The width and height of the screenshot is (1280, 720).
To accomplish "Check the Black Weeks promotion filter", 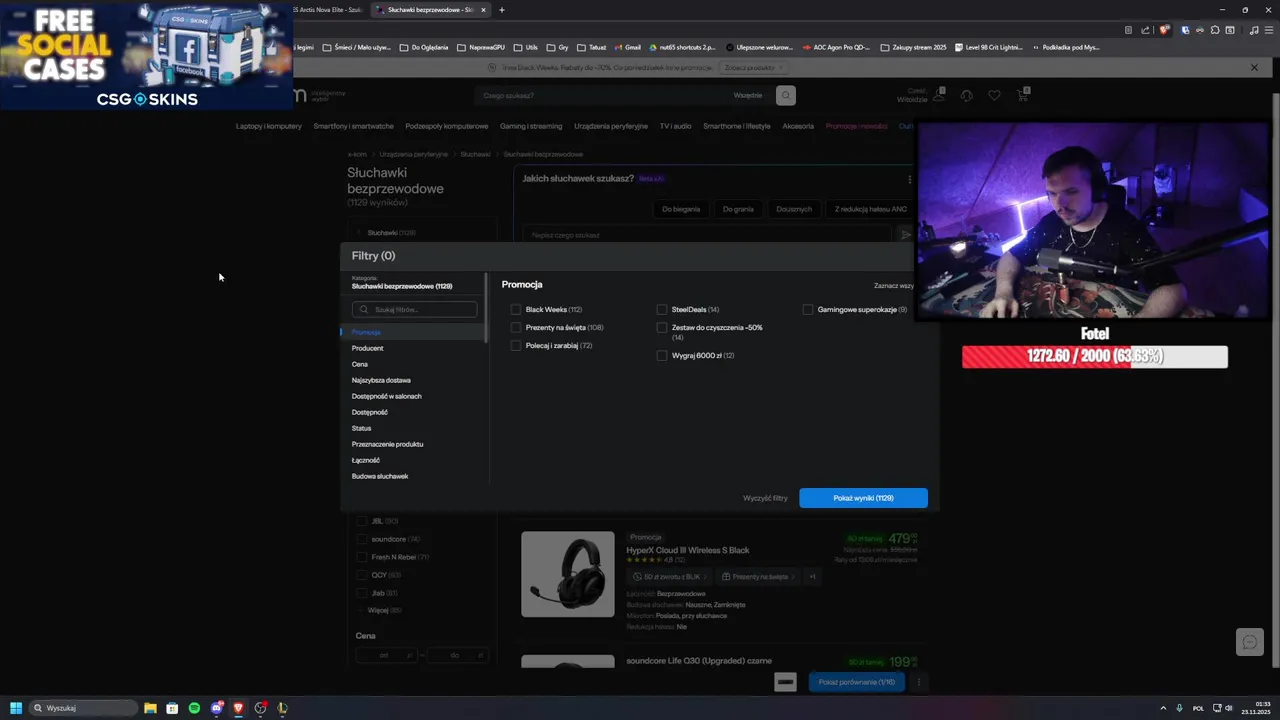I will coord(516,310).
